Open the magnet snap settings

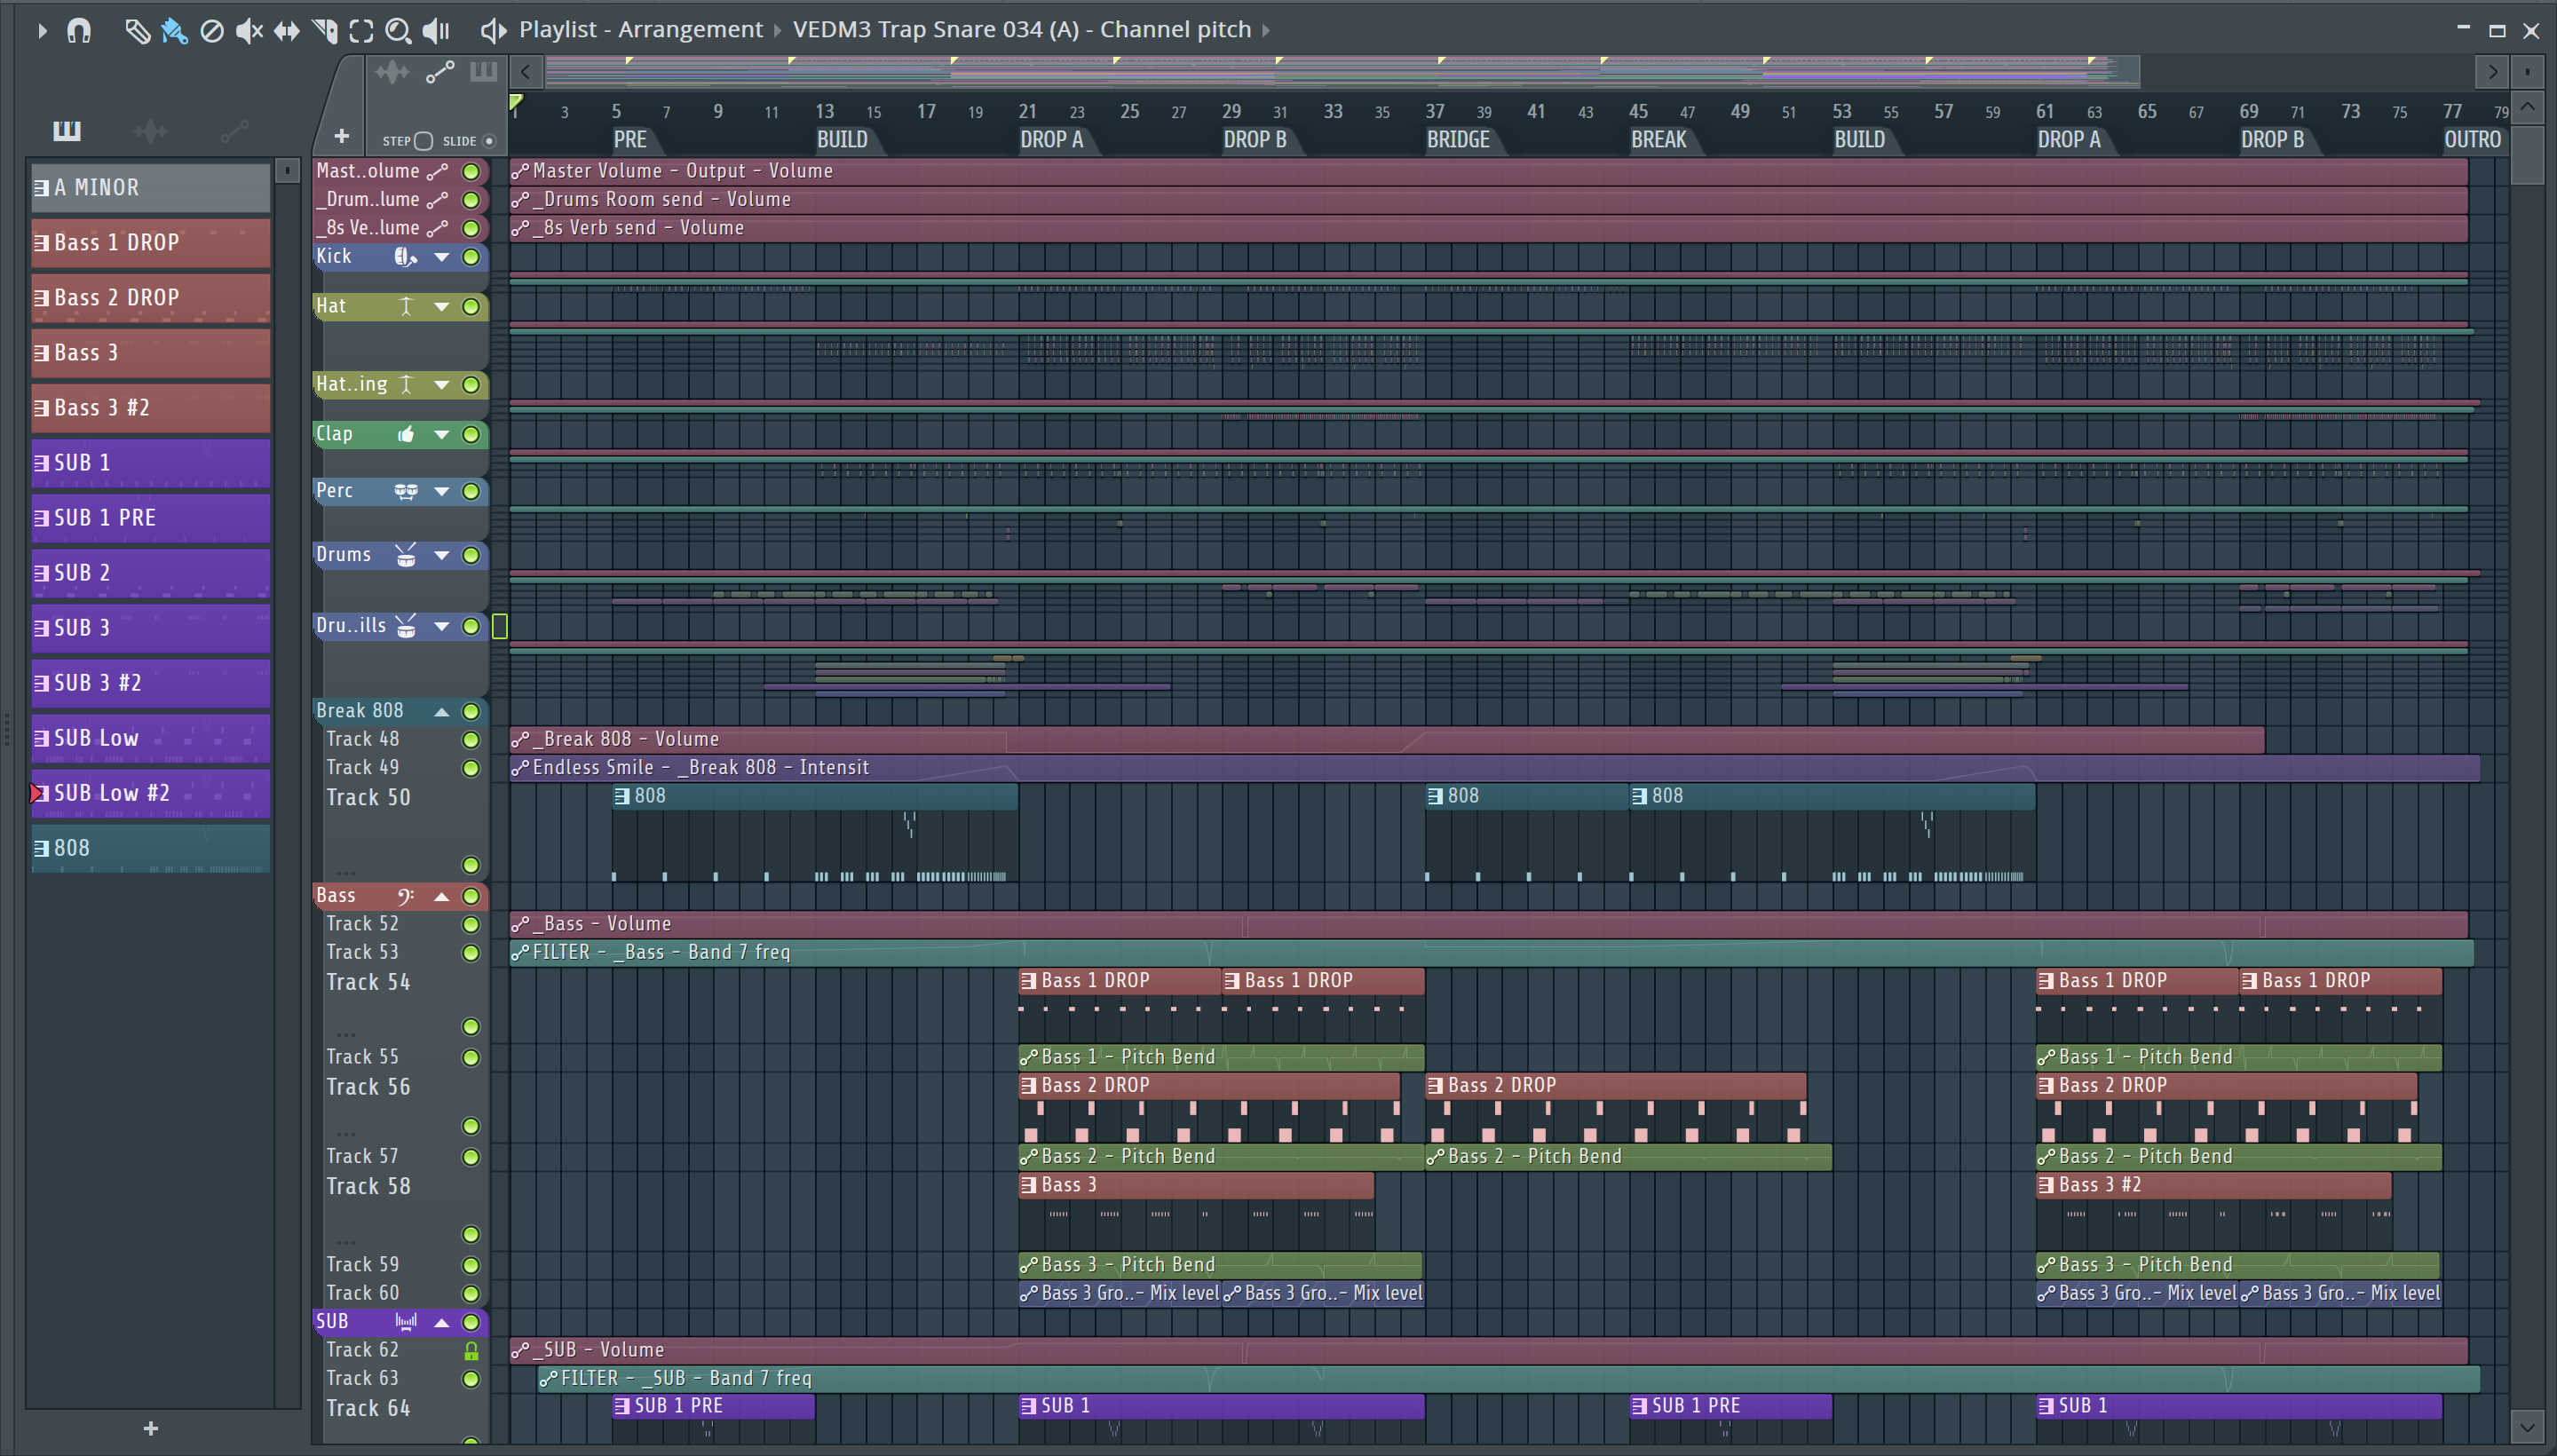point(79,31)
